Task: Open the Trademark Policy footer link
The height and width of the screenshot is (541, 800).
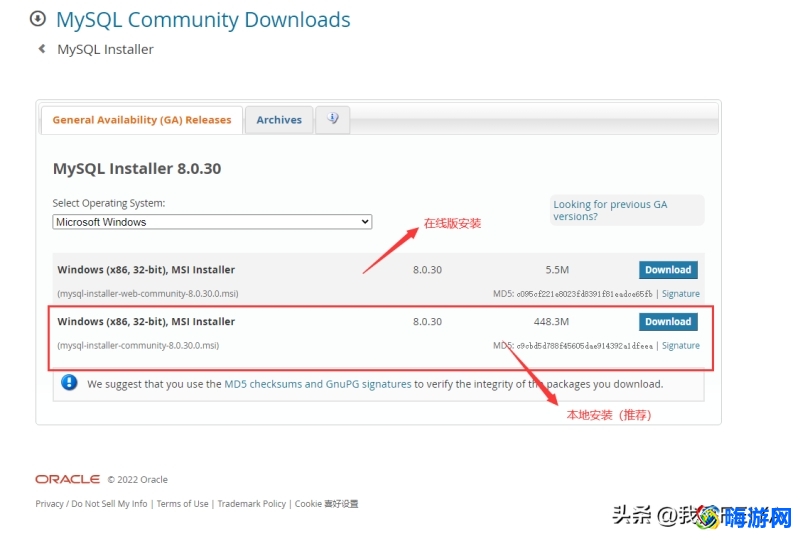Action: (x=252, y=504)
